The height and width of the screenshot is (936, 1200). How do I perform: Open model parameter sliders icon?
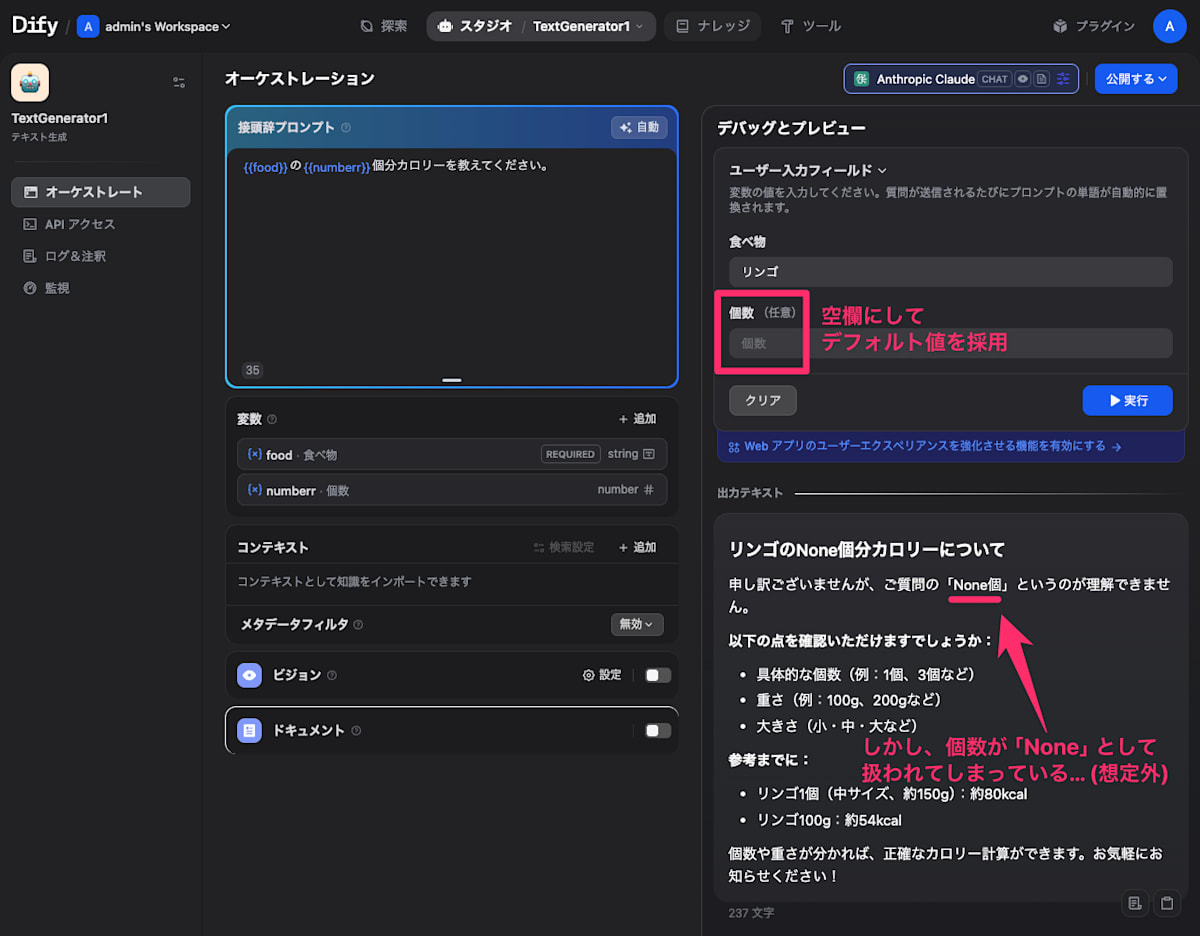[x=1064, y=79]
